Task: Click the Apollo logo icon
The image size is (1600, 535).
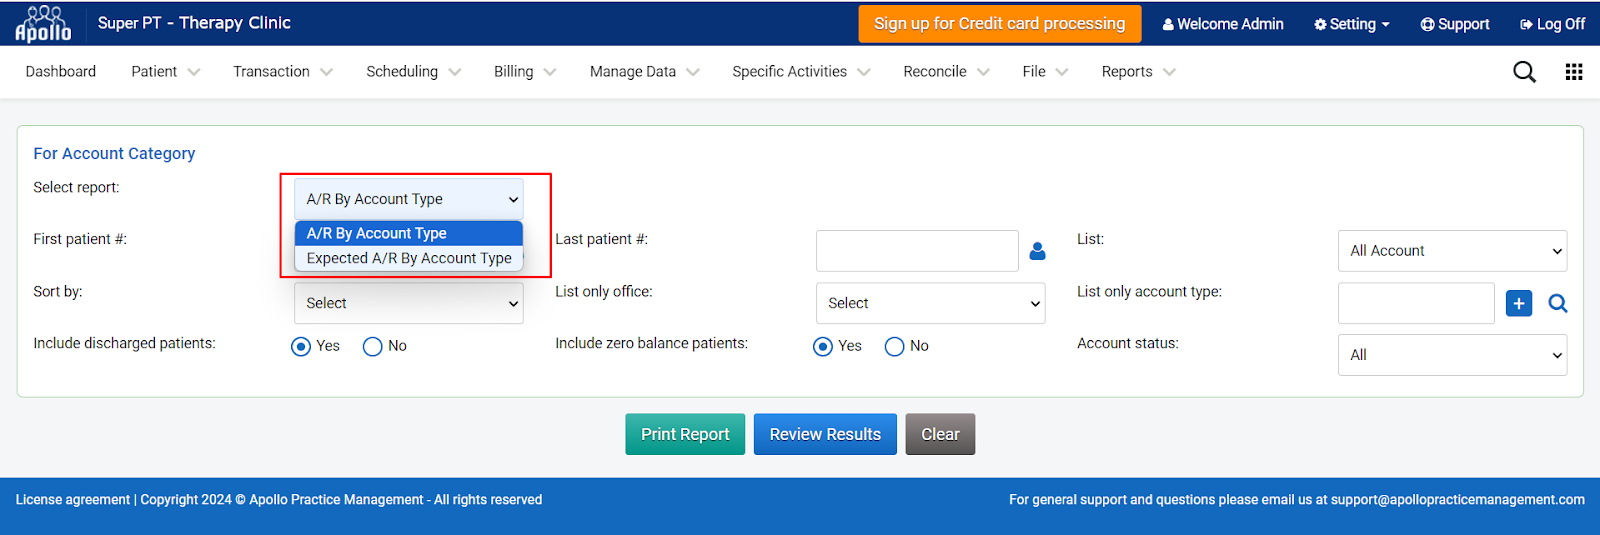Action: [43, 23]
